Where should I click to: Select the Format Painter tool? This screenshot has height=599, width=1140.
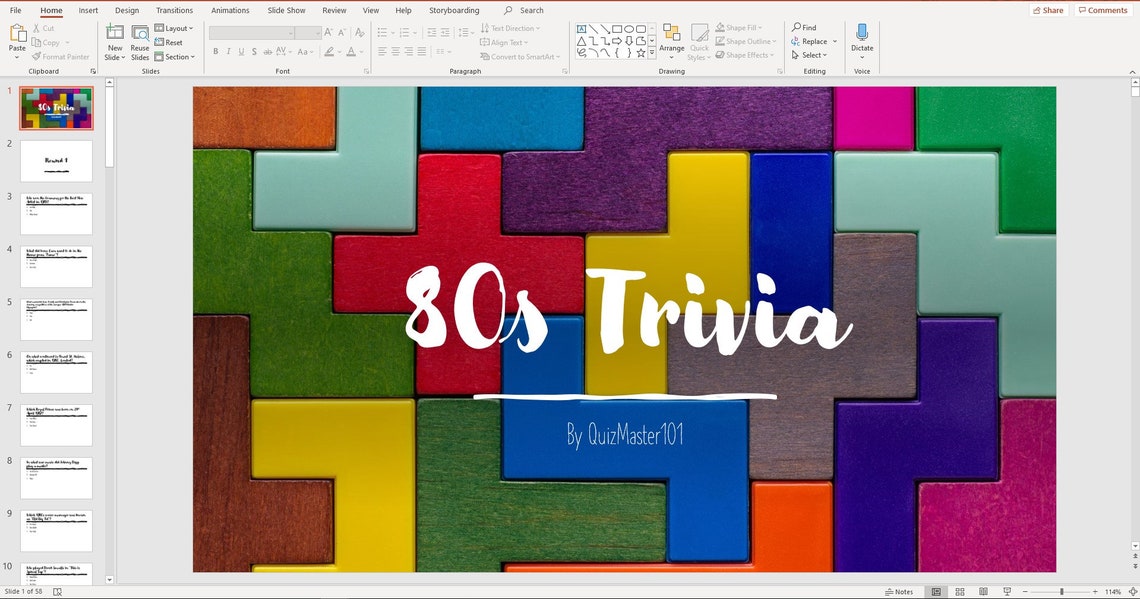coord(61,56)
